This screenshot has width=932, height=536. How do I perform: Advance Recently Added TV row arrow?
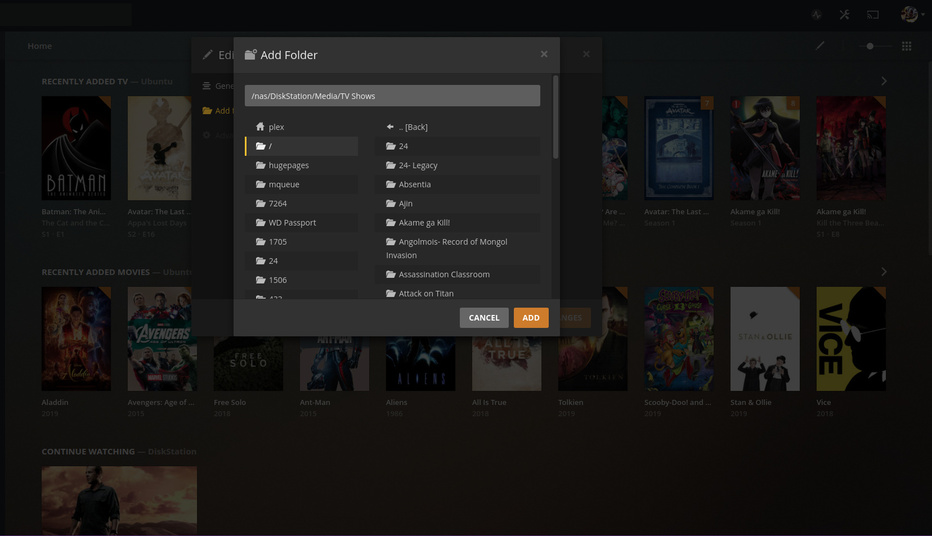click(x=884, y=81)
